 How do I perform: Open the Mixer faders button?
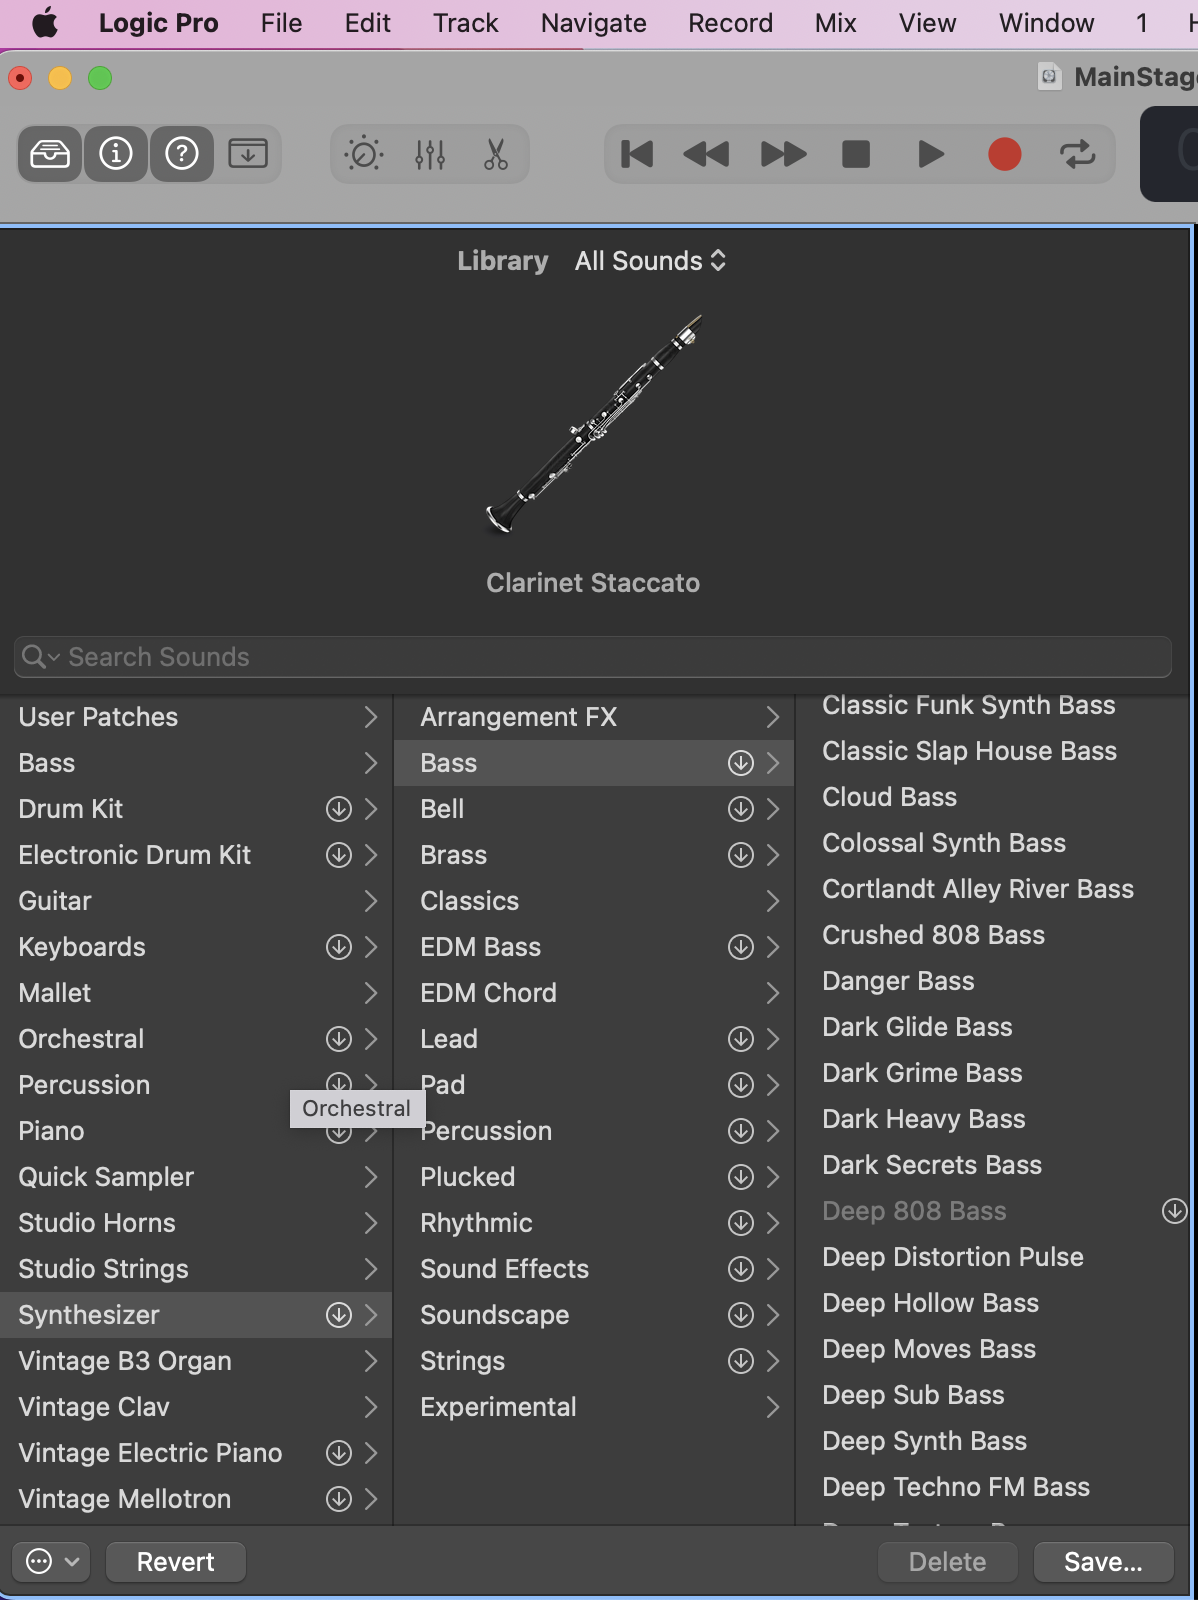[x=430, y=154]
